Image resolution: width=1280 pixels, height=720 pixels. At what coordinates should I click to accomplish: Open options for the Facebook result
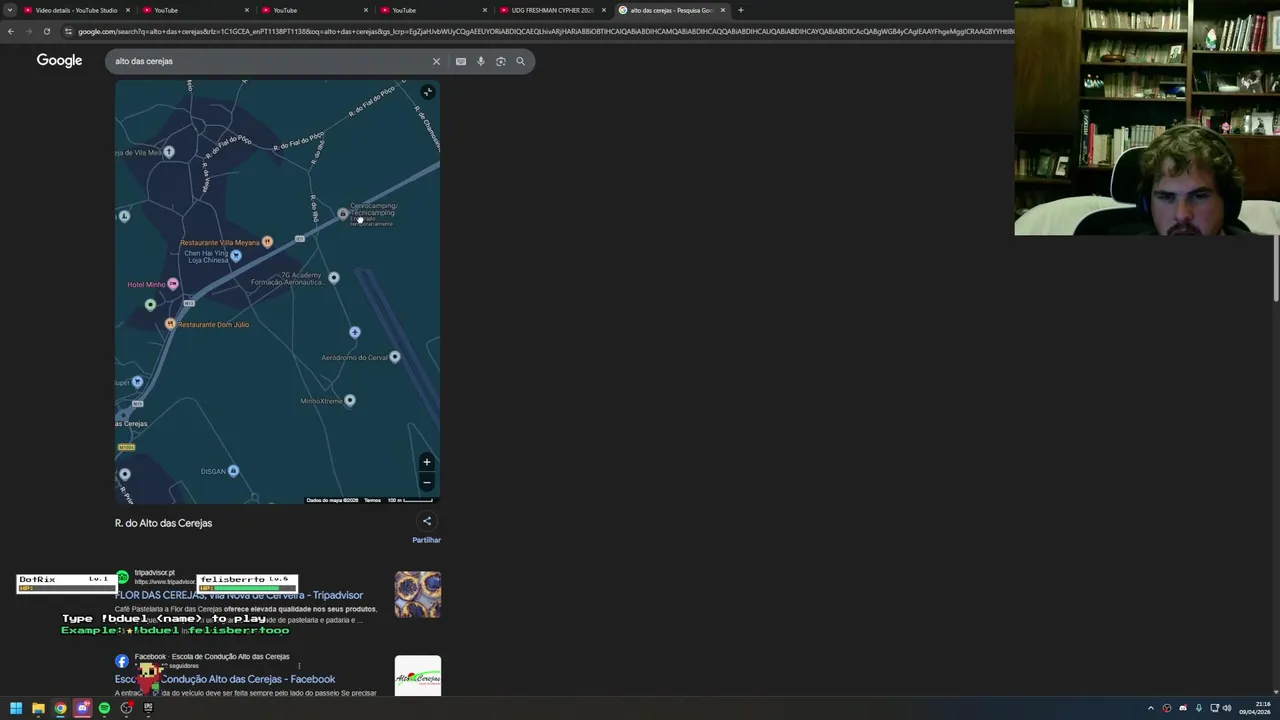click(x=299, y=666)
